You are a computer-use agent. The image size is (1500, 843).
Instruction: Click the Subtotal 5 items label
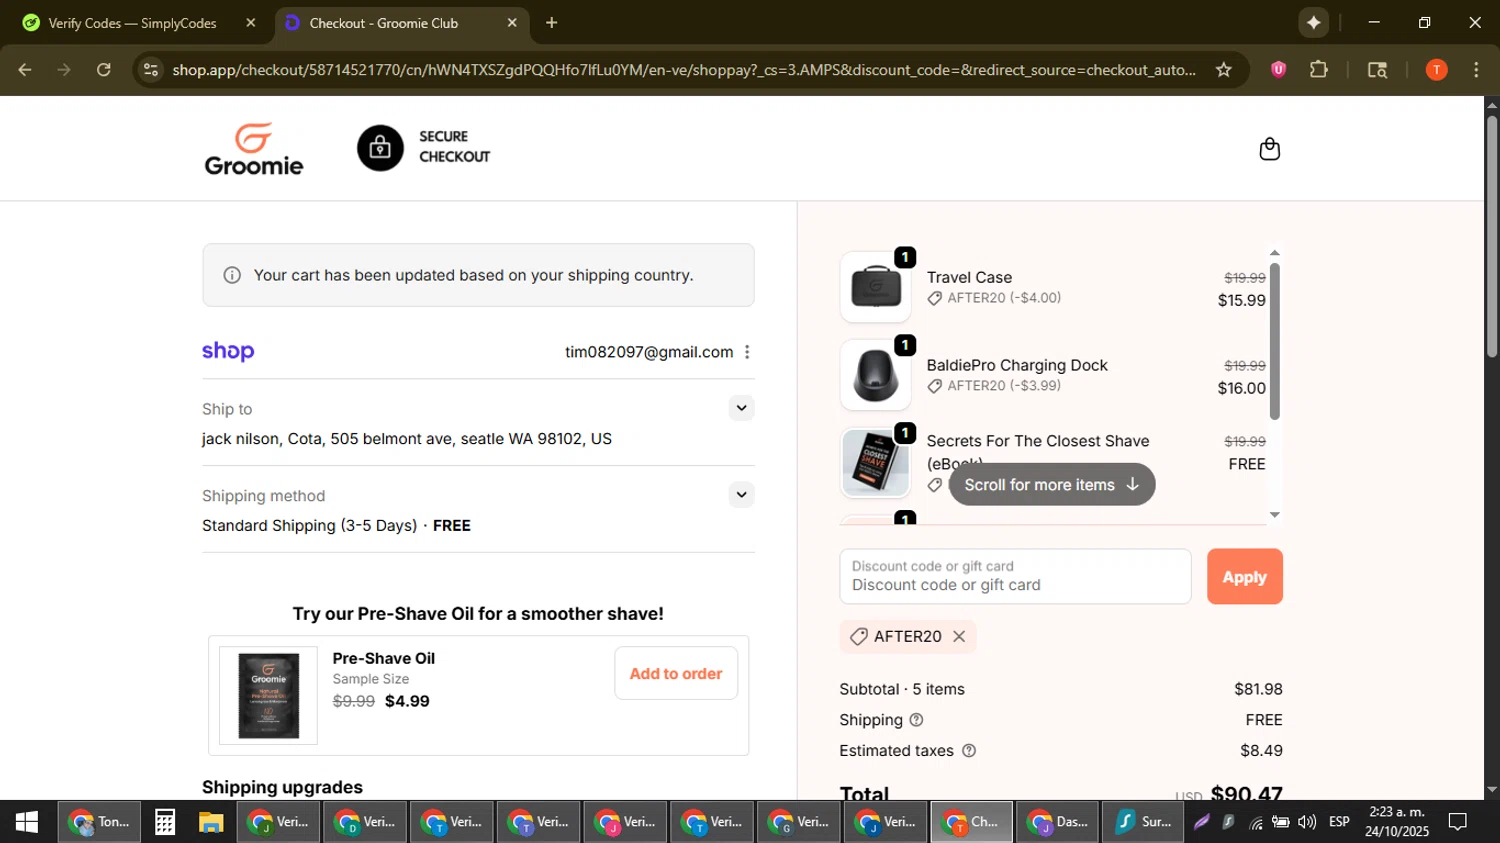pos(902,689)
